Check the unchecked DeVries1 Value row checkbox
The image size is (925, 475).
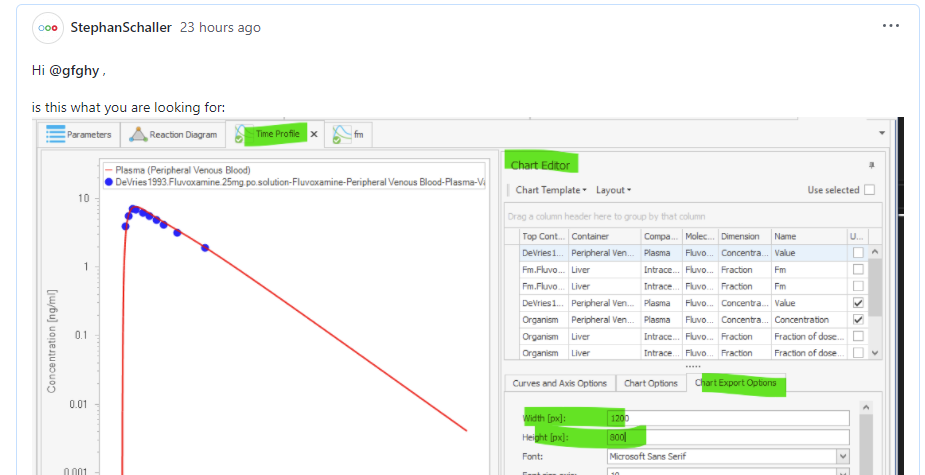[858, 253]
